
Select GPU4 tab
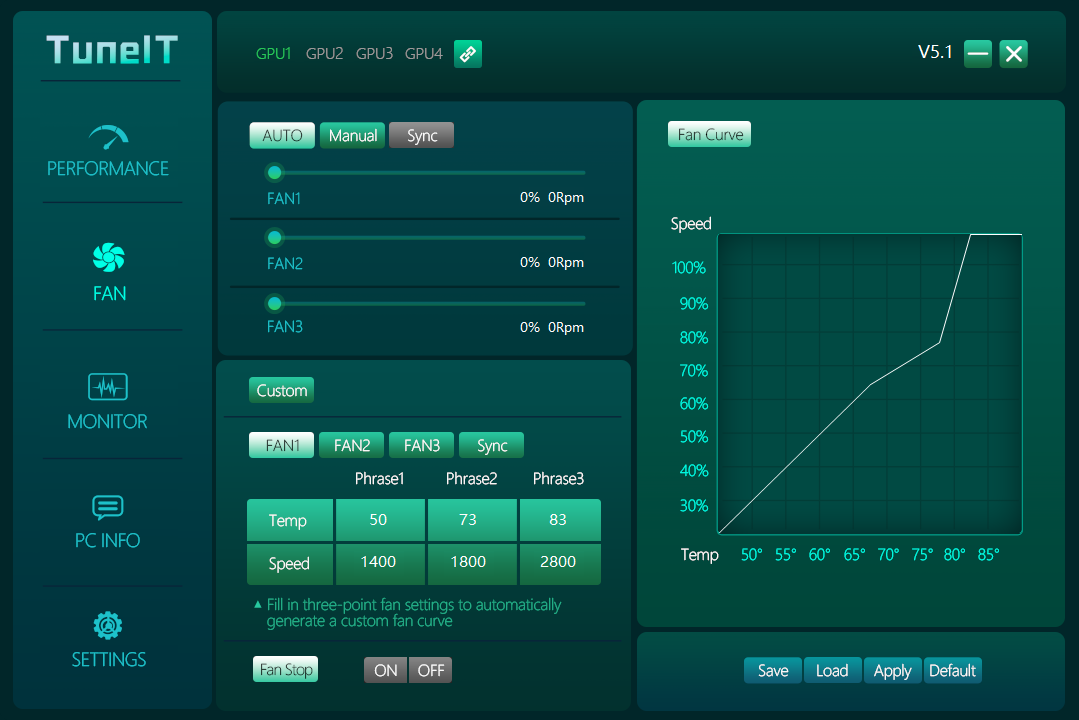pyautogui.click(x=423, y=54)
